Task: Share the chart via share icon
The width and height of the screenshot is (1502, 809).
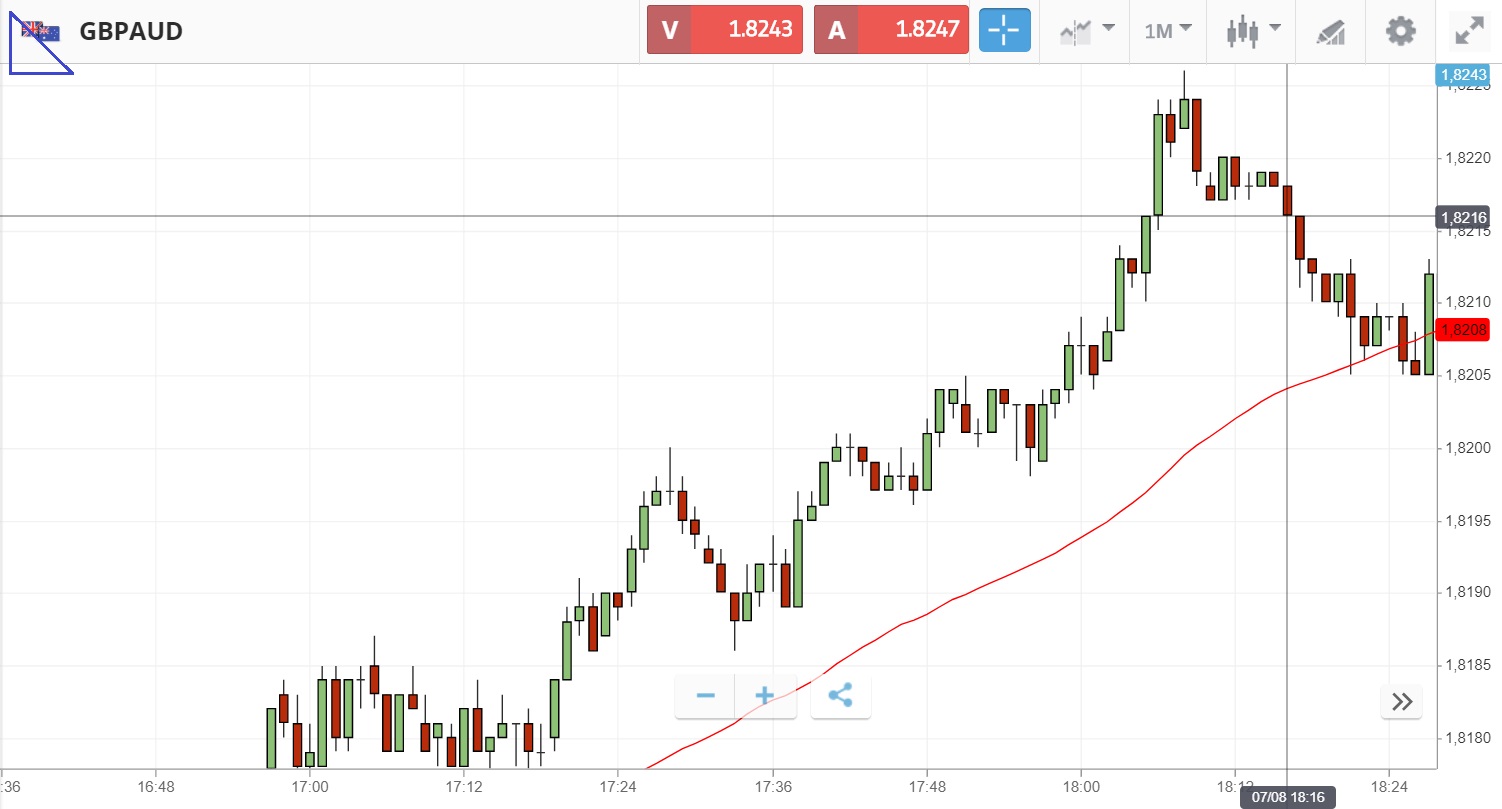Action: pos(840,696)
